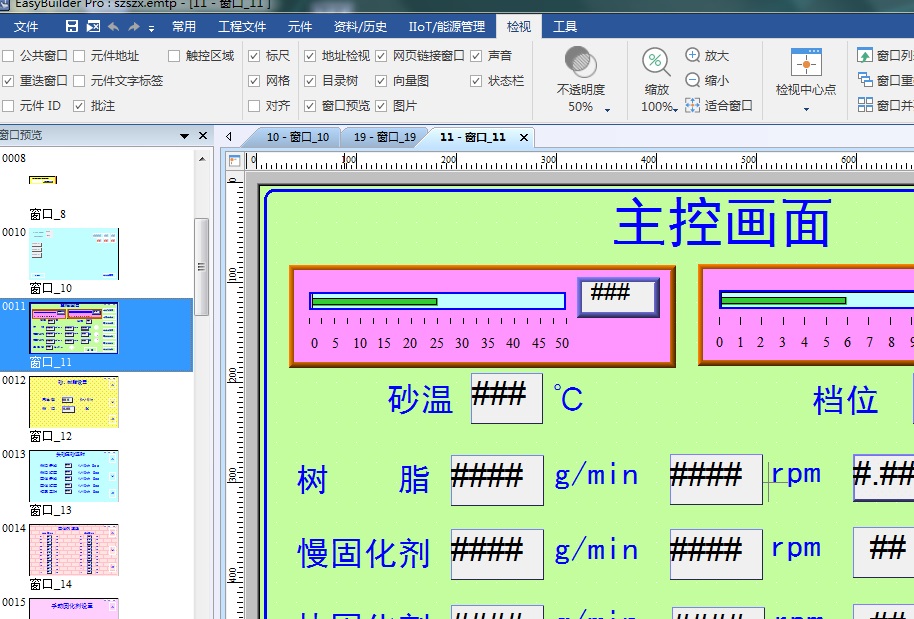Open the window preview panel dropdown arrow
914x619 pixels.
[x=184, y=136]
